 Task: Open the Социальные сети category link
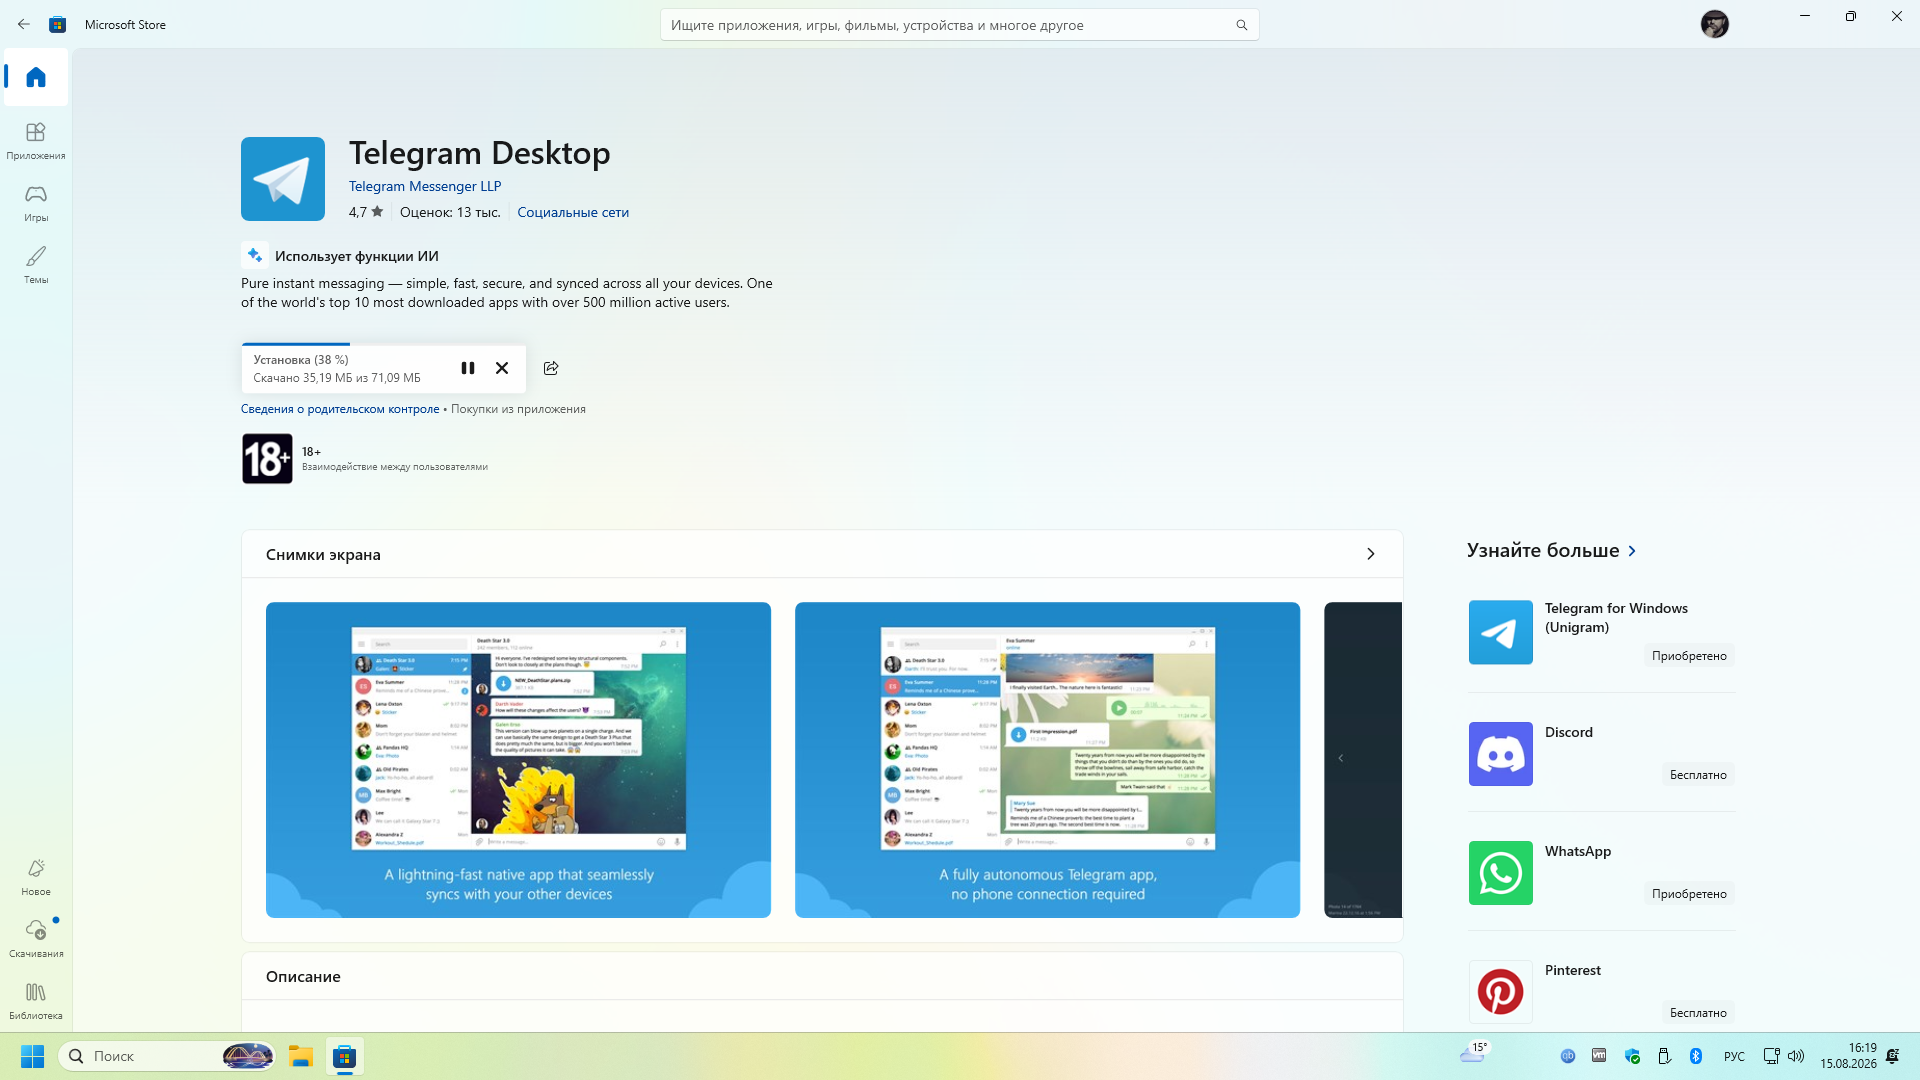pyautogui.click(x=573, y=212)
